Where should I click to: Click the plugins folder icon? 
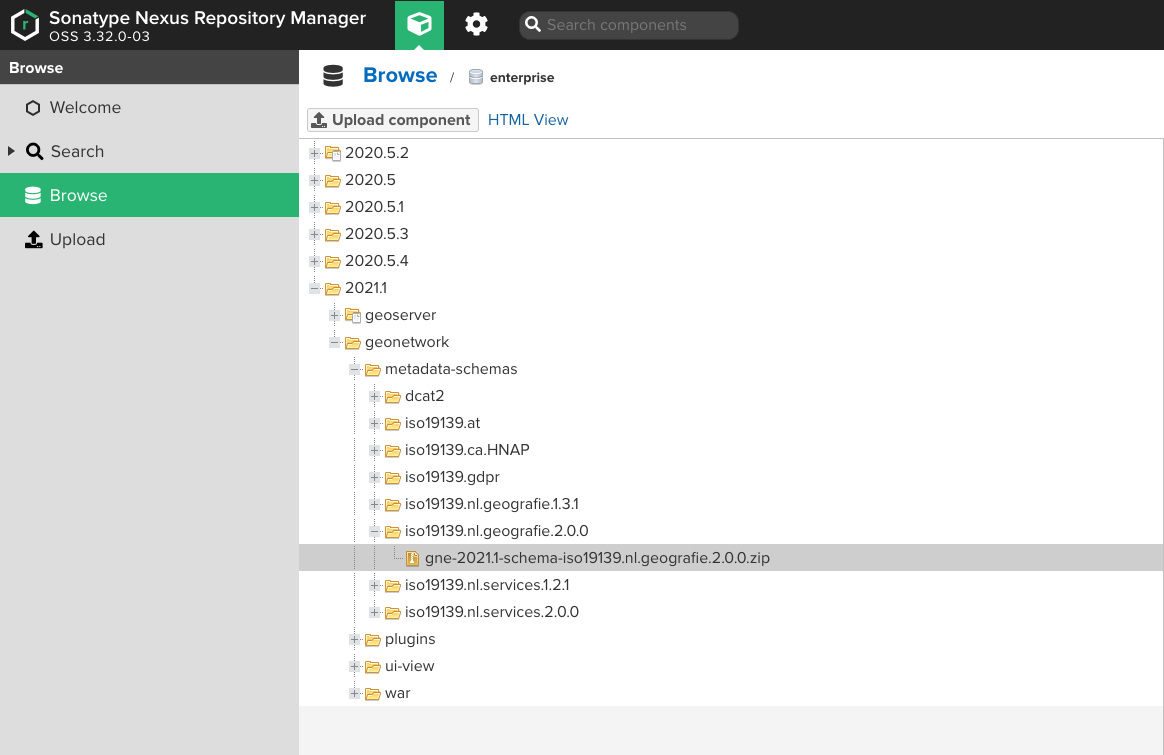(x=373, y=640)
